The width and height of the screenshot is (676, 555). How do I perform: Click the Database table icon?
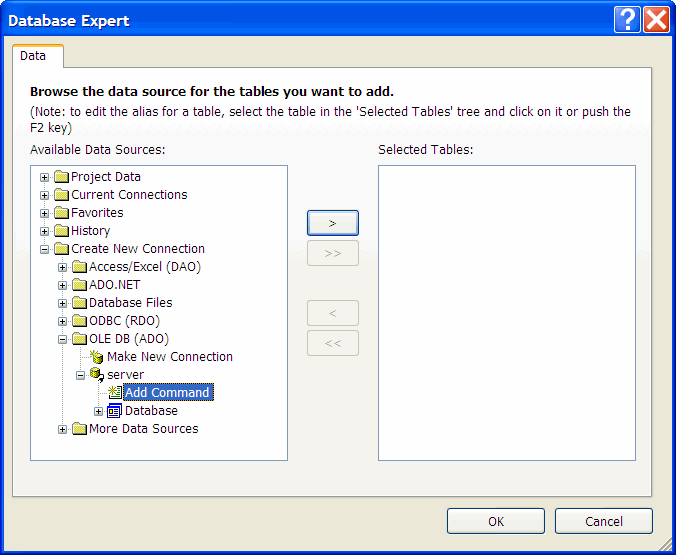point(115,411)
